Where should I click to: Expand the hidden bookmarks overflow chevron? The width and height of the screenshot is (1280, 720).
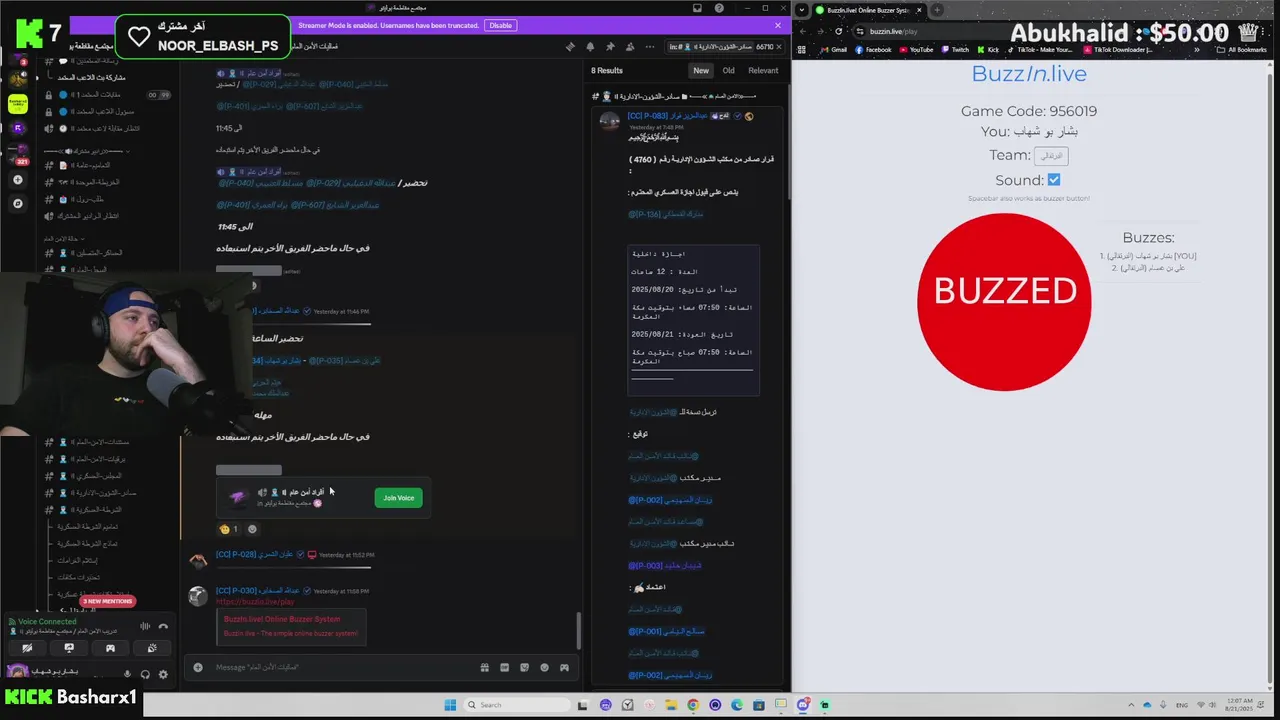1197,50
